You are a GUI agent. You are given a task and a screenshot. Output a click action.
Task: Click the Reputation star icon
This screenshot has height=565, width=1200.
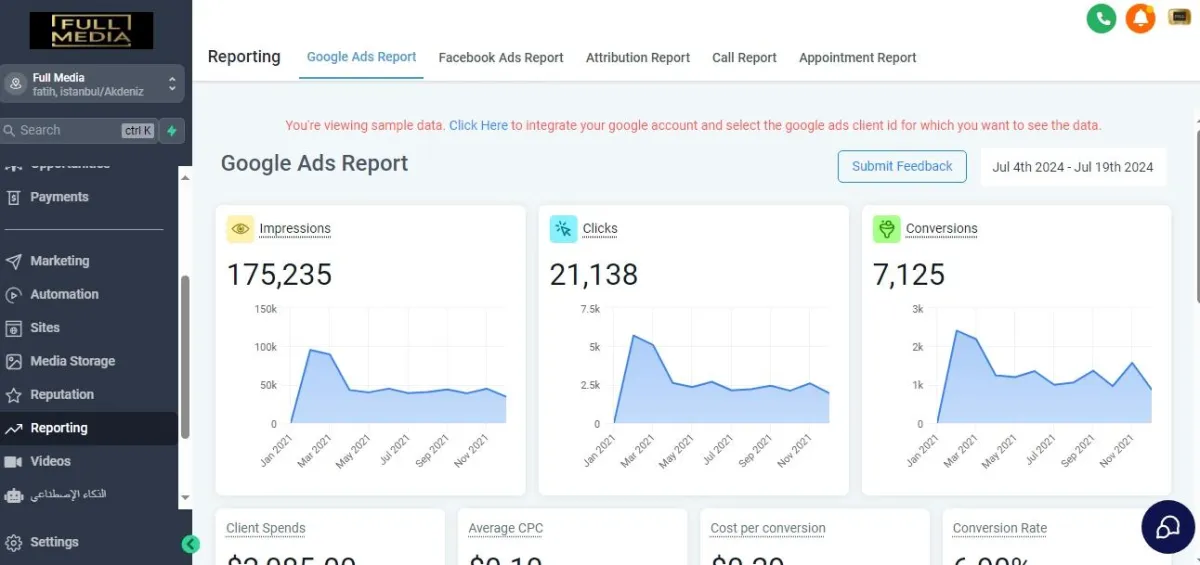point(13,395)
